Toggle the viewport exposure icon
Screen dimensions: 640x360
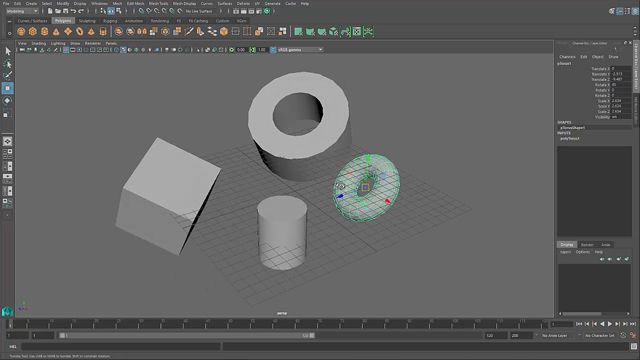click(232, 50)
